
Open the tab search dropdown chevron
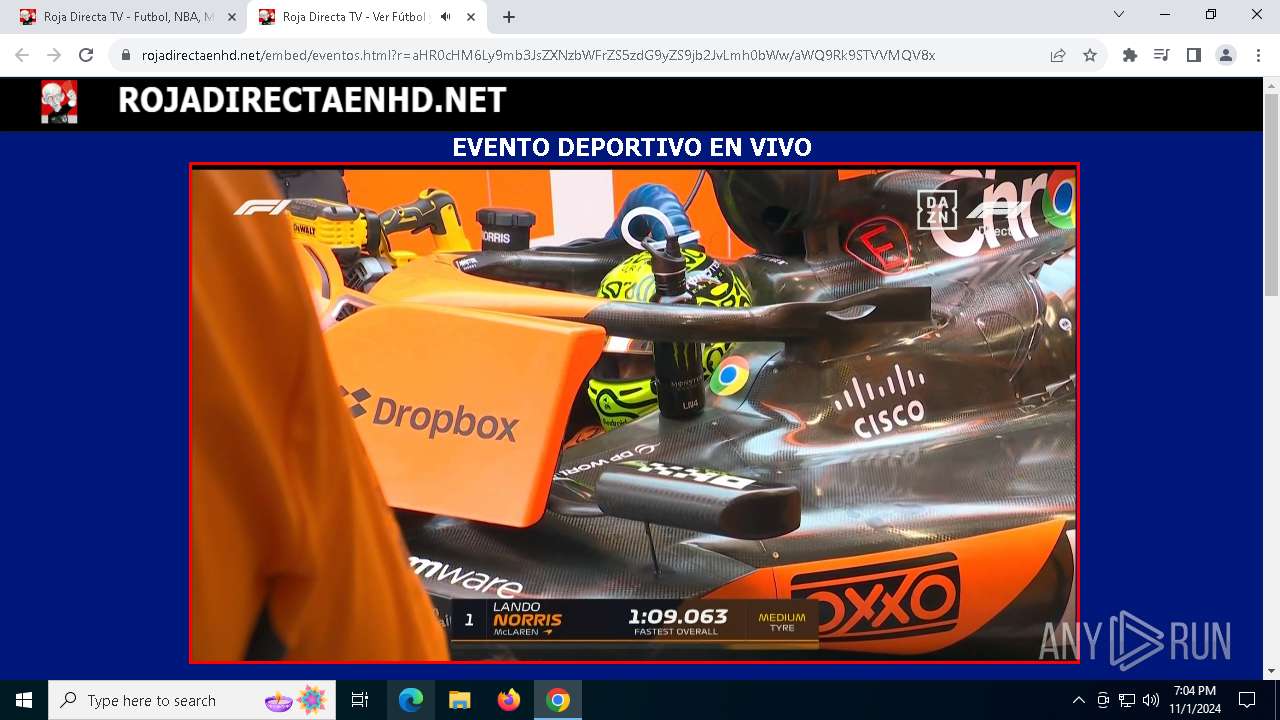1119,15
